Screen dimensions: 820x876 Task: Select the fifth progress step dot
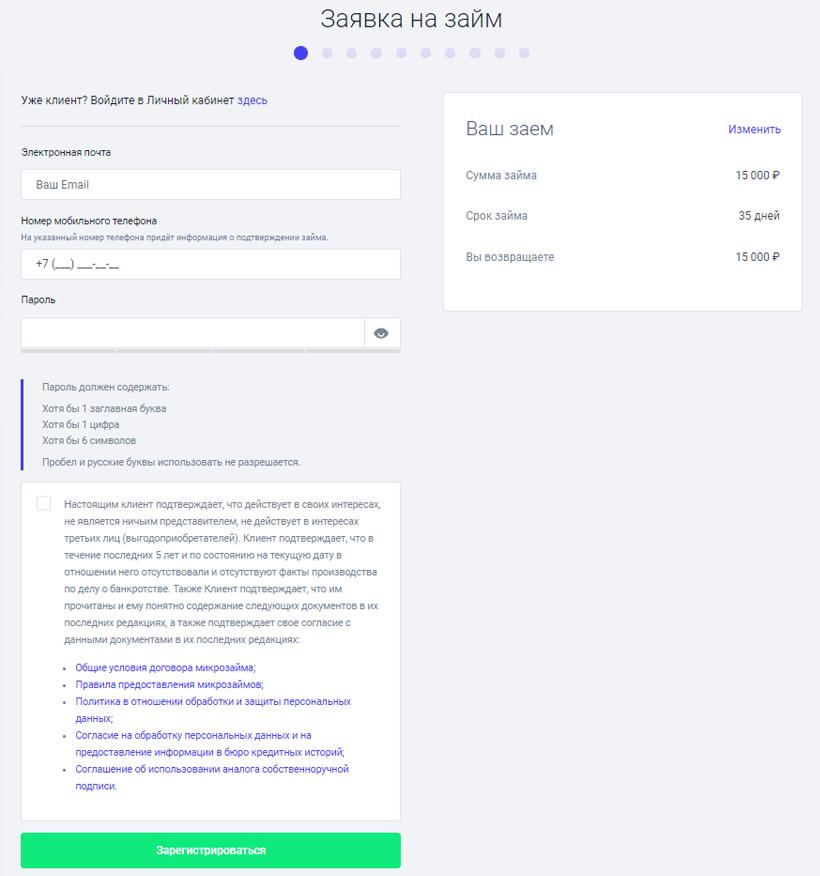(x=401, y=53)
